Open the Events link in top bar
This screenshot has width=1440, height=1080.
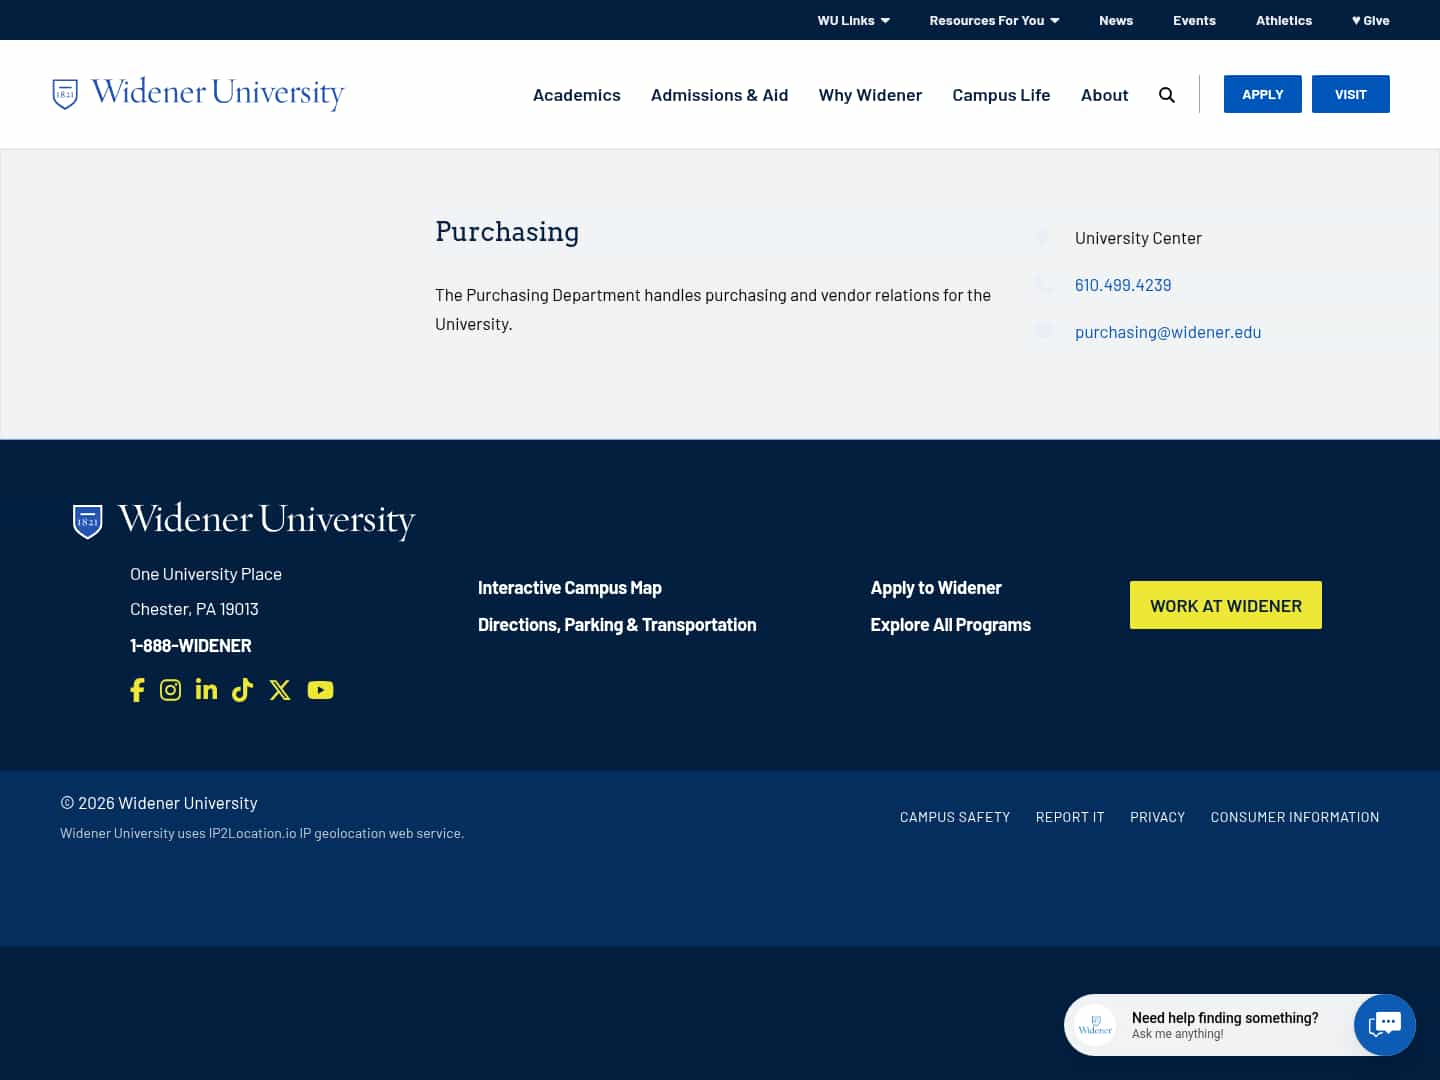pos(1194,20)
